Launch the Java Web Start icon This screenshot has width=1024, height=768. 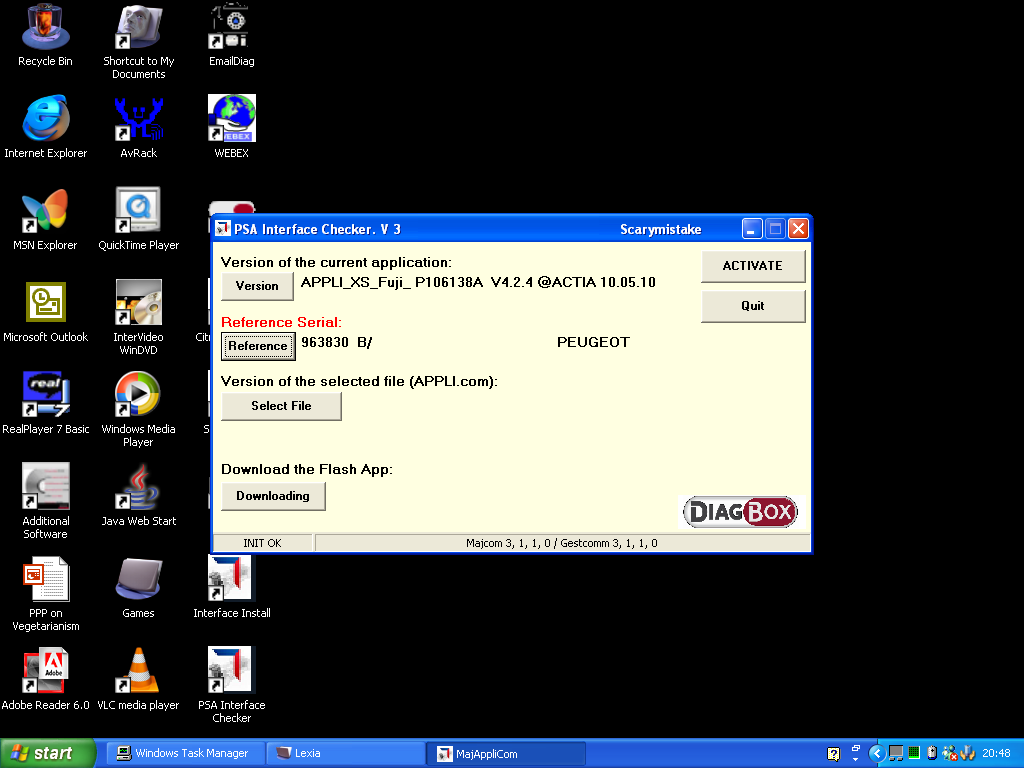coord(138,495)
